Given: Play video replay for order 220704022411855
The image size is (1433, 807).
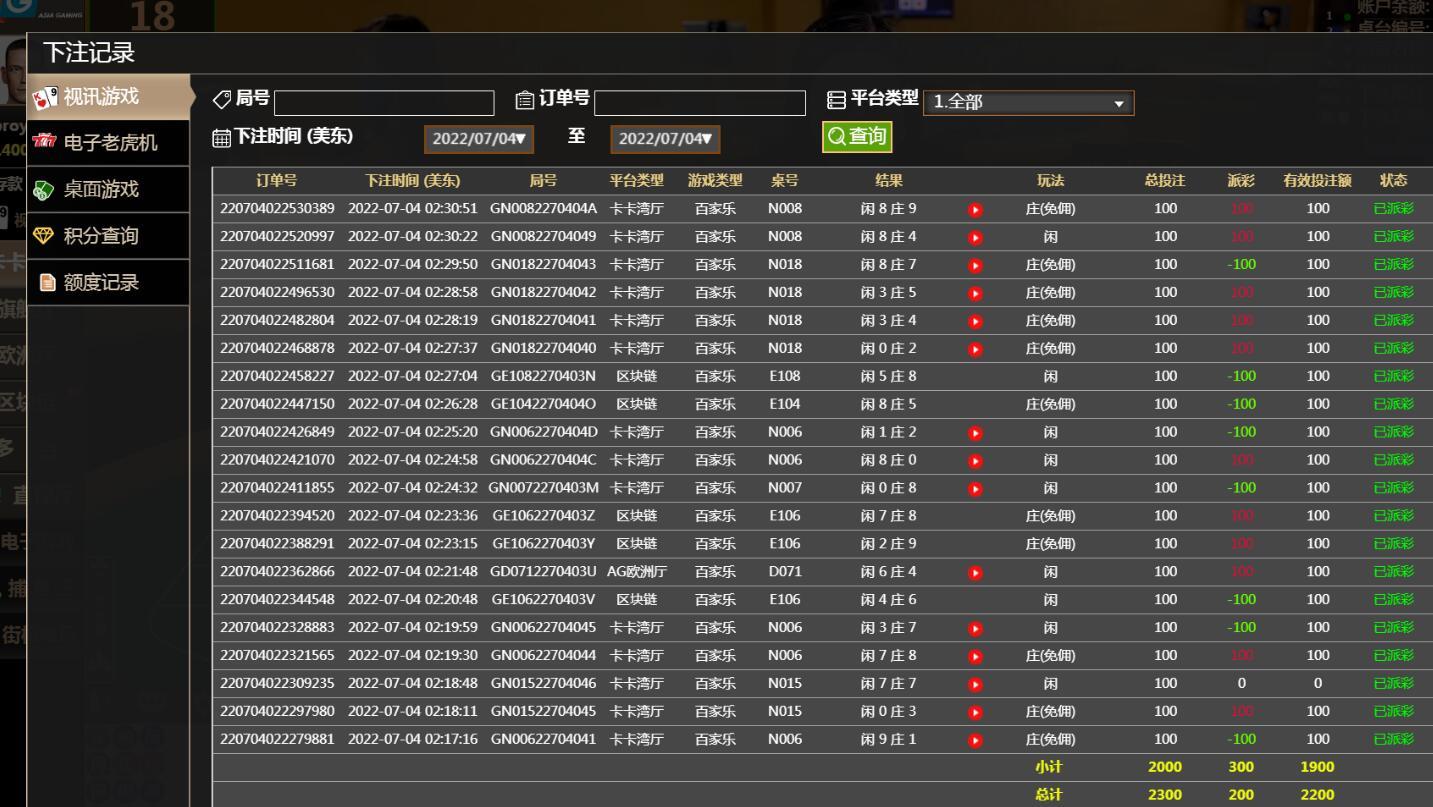Looking at the screenshot, I should tap(976, 490).
